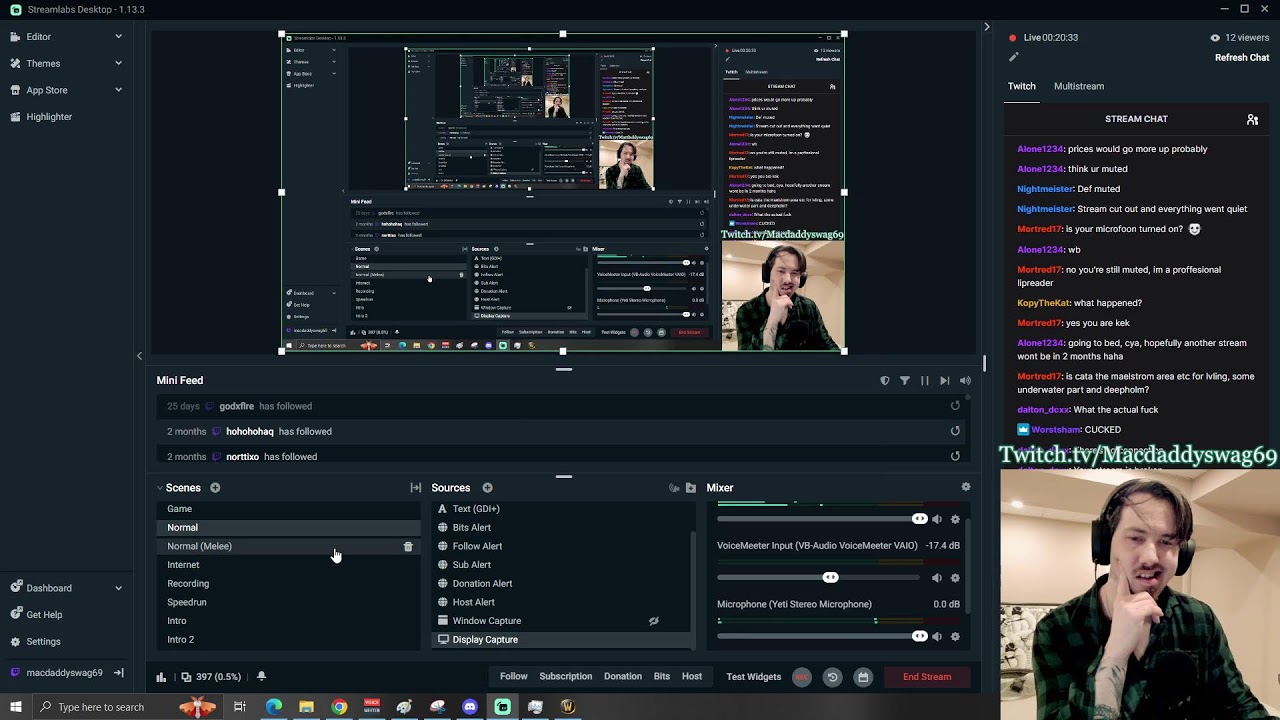This screenshot has height=720, width=1280.
Task: Test the Subscription widget
Action: pyautogui.click(x=566, y=677)
